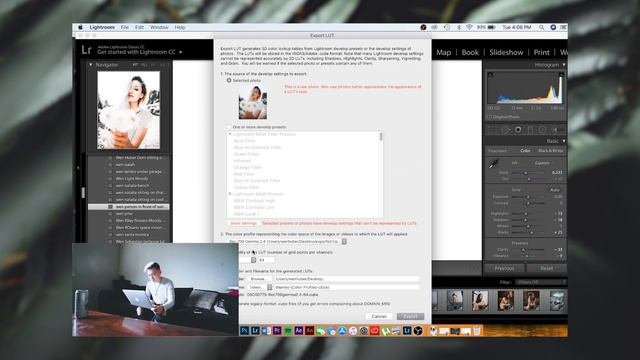Open the Photoshop icon in the Dock

tap(244, 331)
